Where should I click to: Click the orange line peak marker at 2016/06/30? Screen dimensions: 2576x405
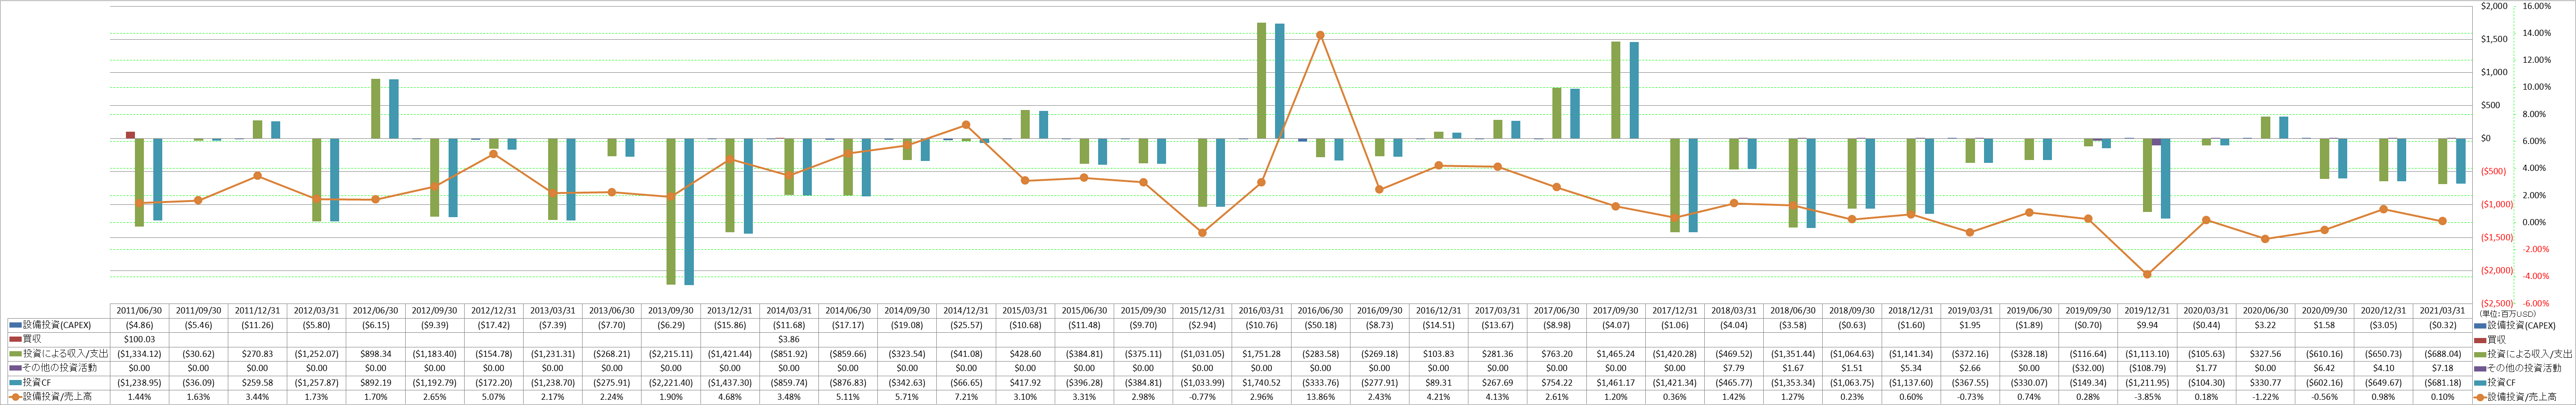1321,35
